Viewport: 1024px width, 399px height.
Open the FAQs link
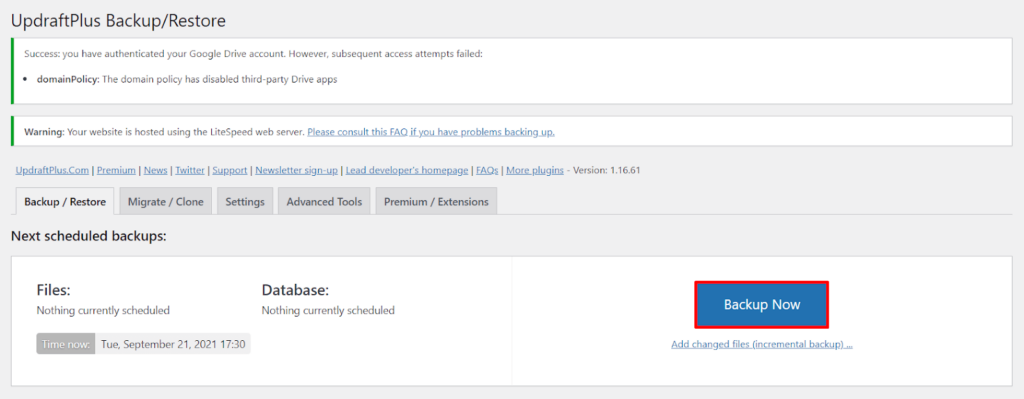(487, 170)
